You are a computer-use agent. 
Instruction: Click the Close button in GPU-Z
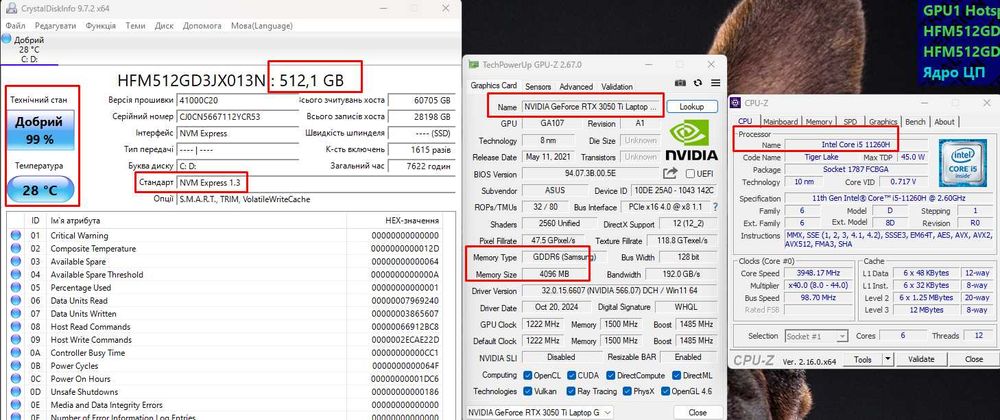point(698,412)
